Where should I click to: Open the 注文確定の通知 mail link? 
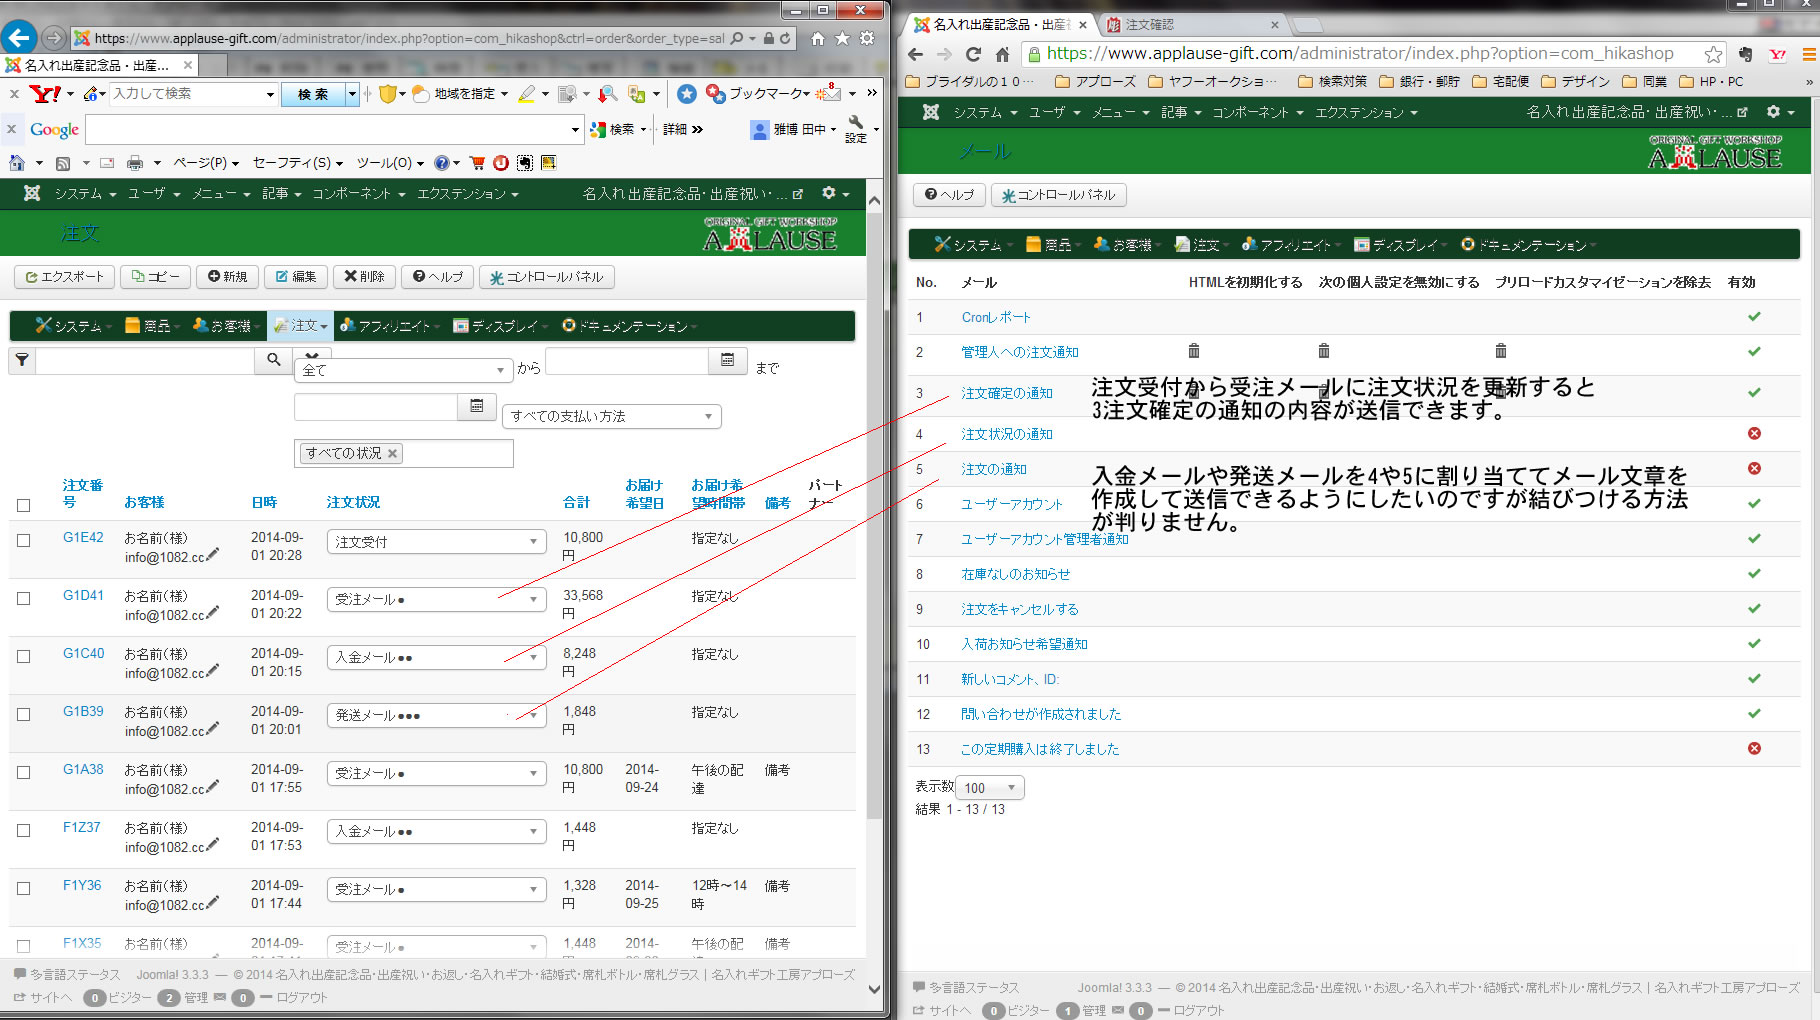[x=1006, y=393]
